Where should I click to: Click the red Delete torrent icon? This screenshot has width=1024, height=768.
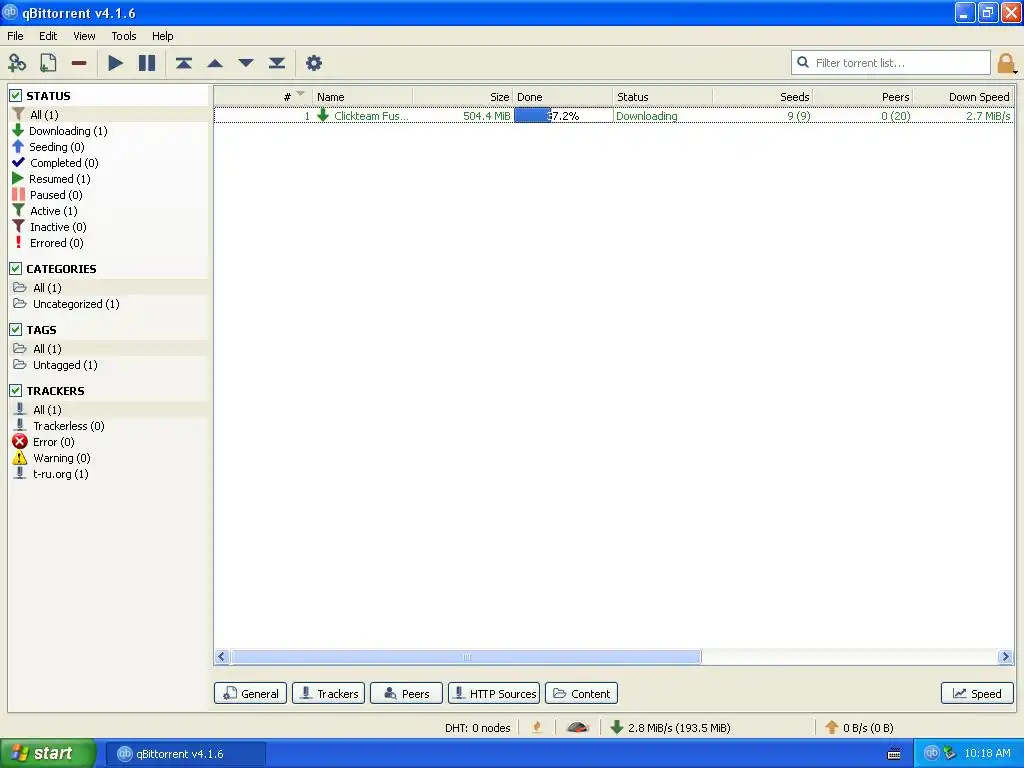click(x=79, y=63)
